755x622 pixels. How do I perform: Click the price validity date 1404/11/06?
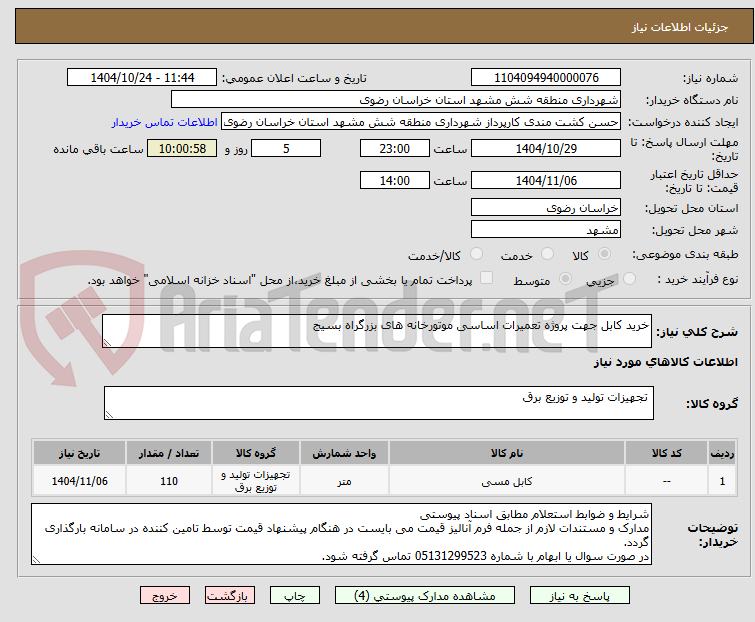tap(546, 181)
